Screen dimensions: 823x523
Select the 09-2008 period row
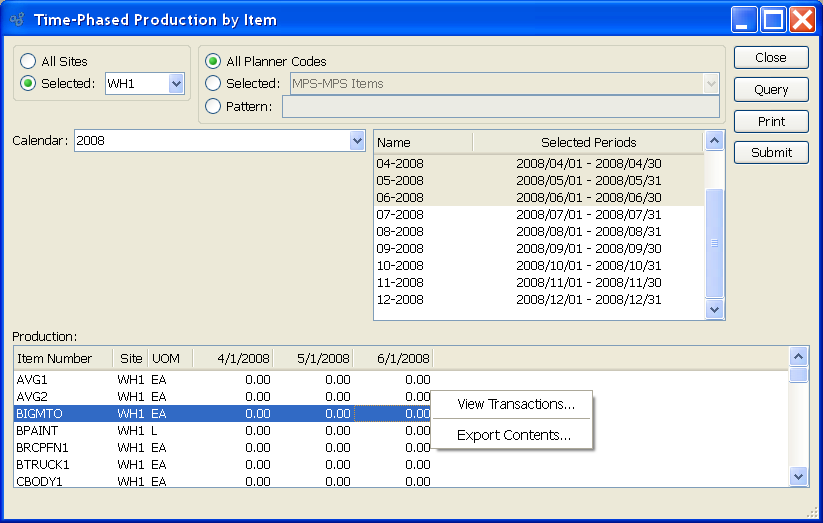[x=538, y=249]
